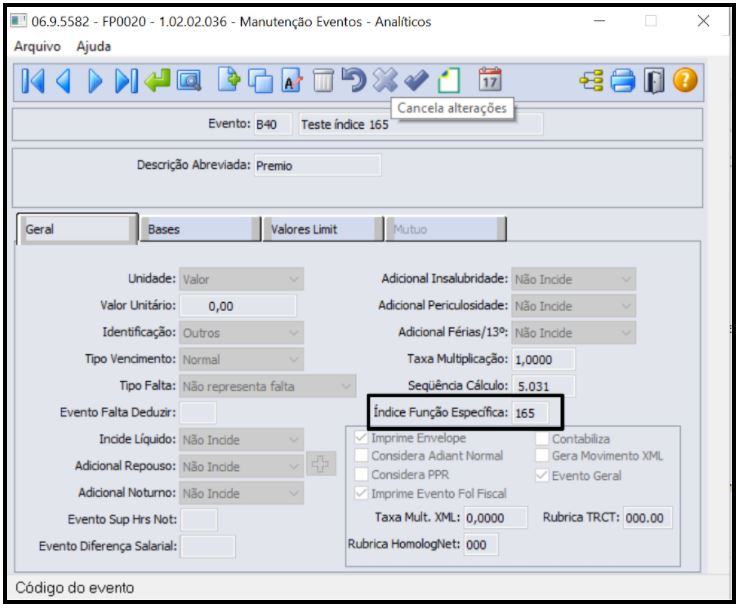Click the add new record icon

click(229, 80)
